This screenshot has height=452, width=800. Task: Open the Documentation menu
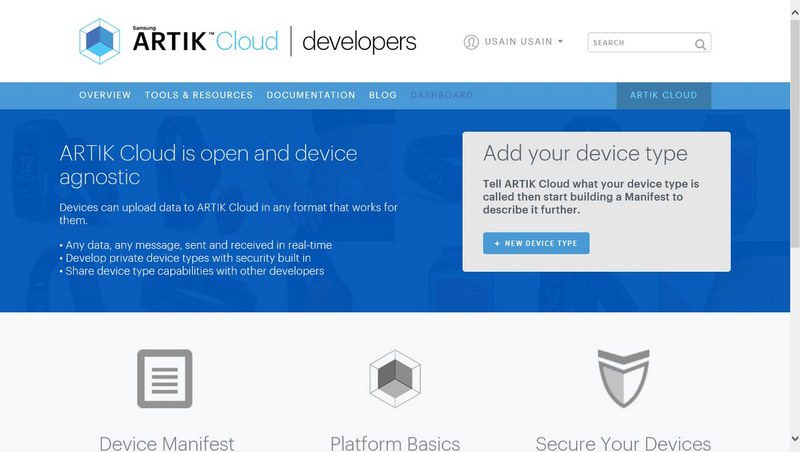click(311, 95)
